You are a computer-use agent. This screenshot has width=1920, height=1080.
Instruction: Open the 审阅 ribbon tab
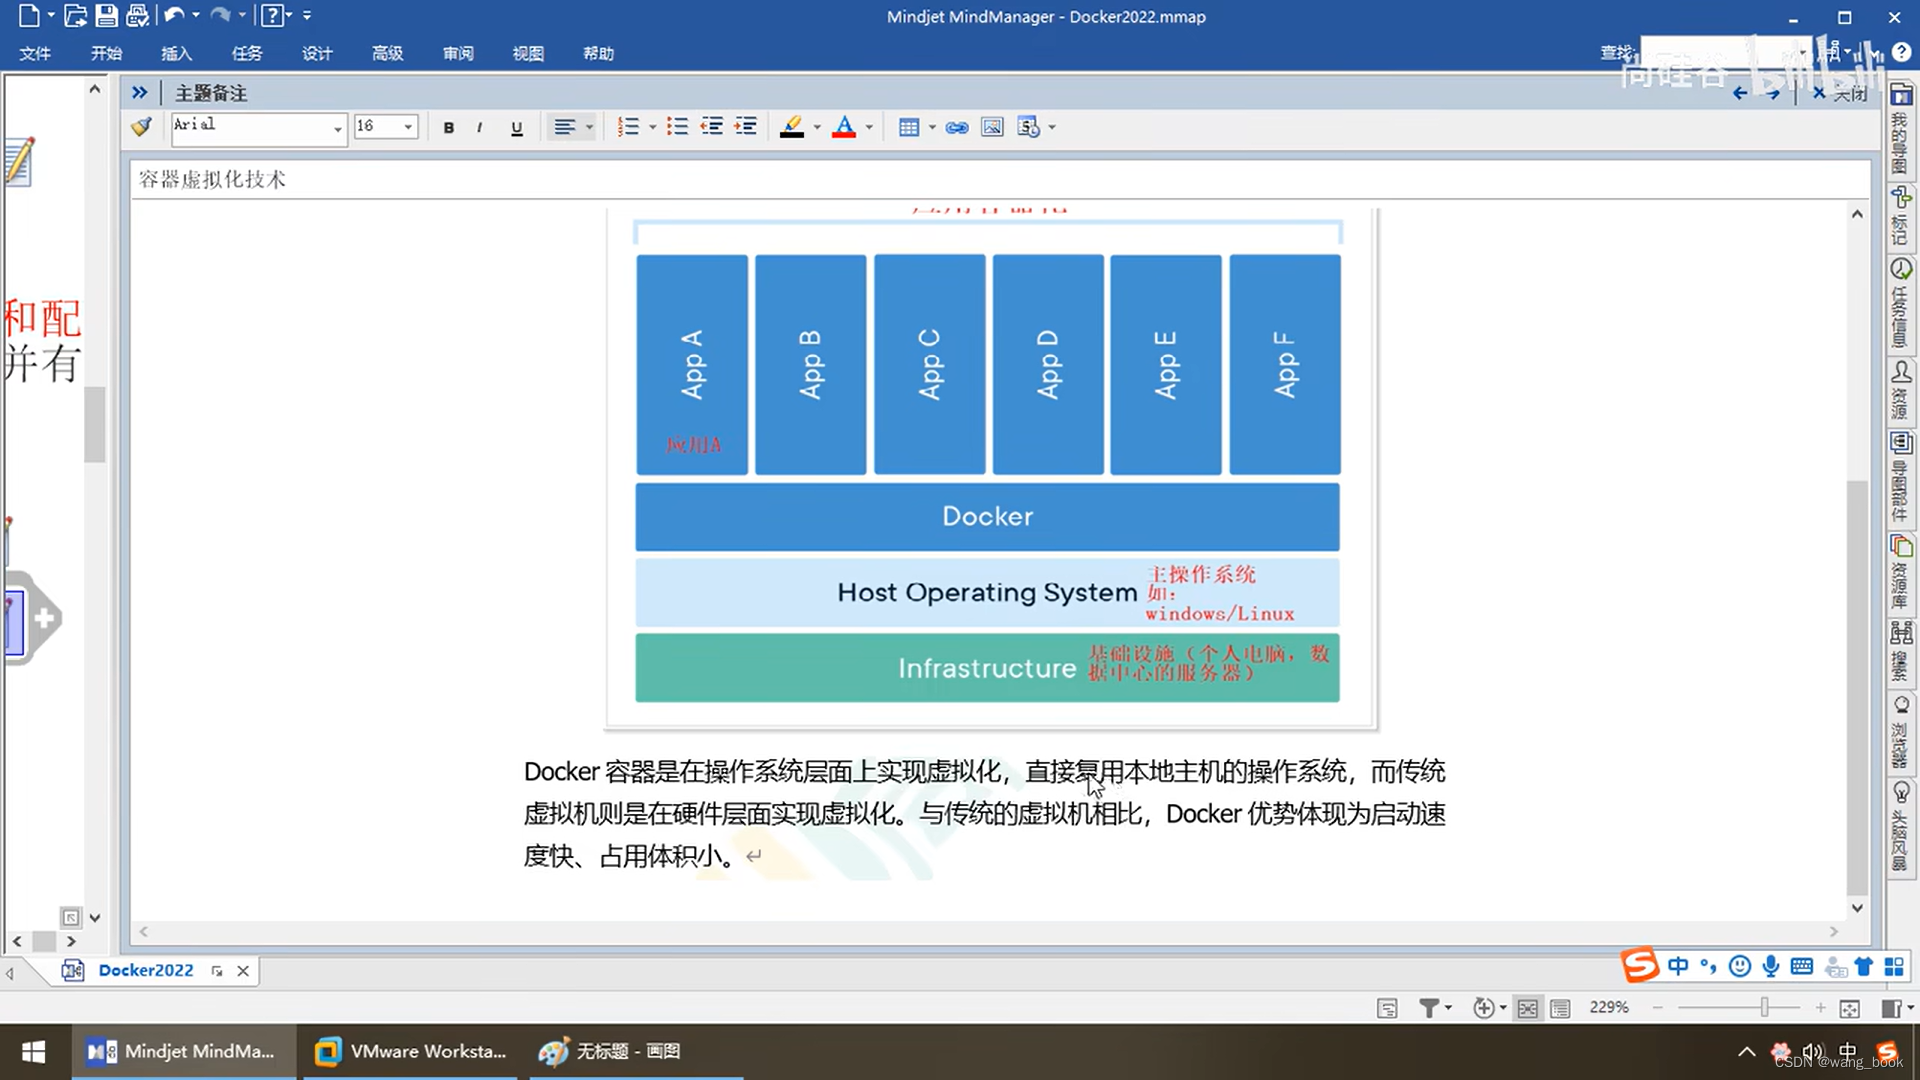click(458, 53)
